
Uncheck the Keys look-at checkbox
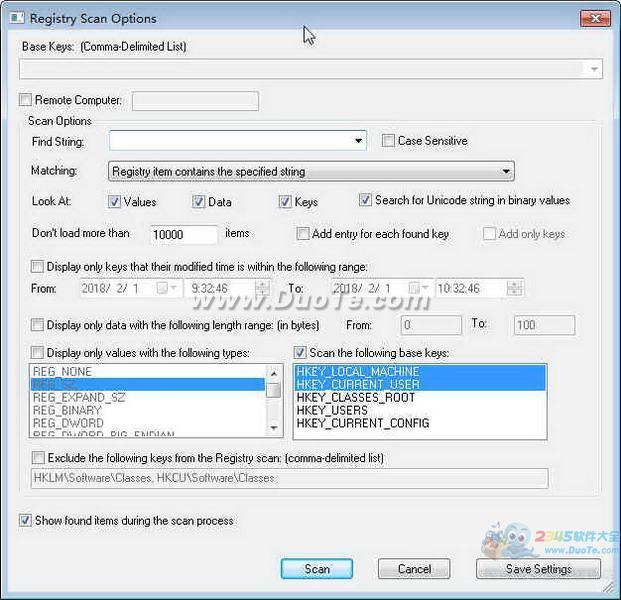click(285, 201)
